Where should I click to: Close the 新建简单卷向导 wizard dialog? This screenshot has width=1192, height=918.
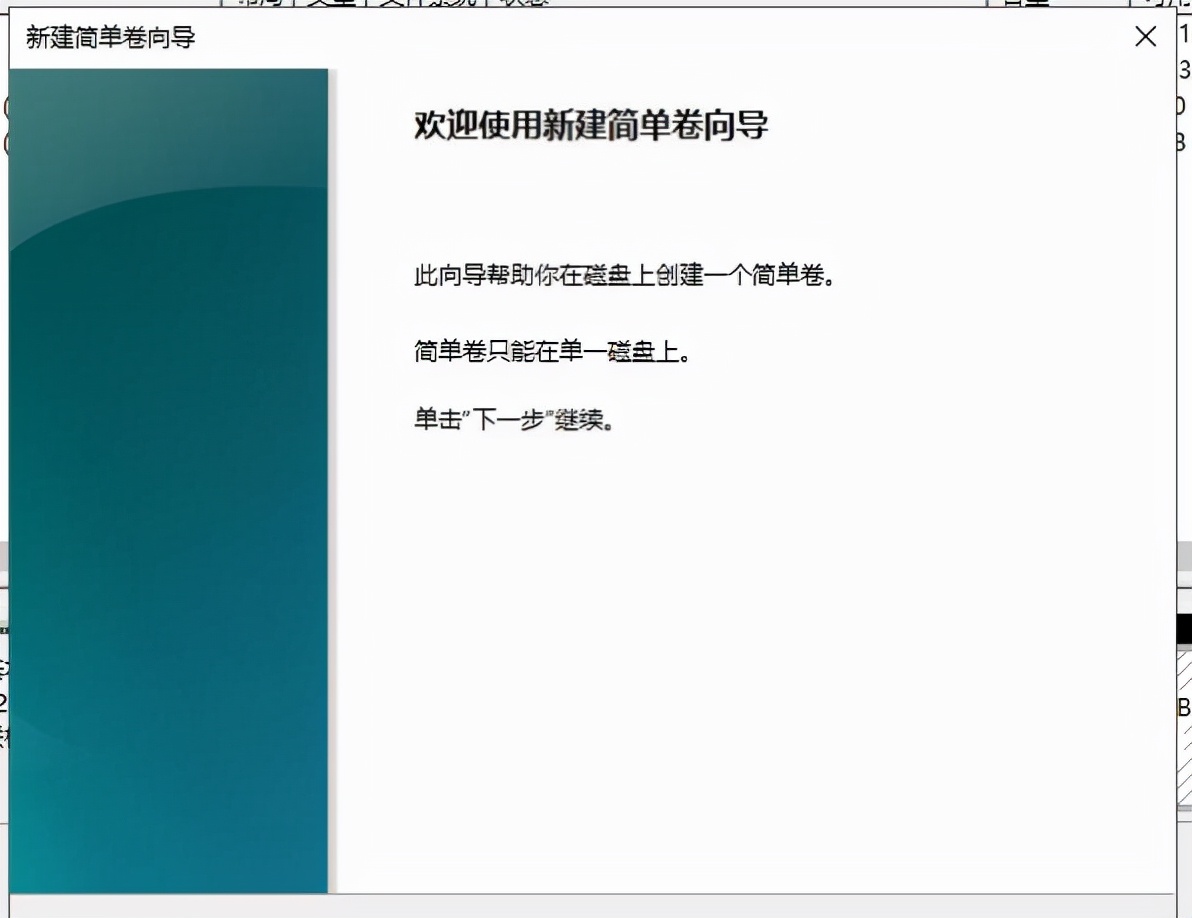click(x=1144, y=36)
